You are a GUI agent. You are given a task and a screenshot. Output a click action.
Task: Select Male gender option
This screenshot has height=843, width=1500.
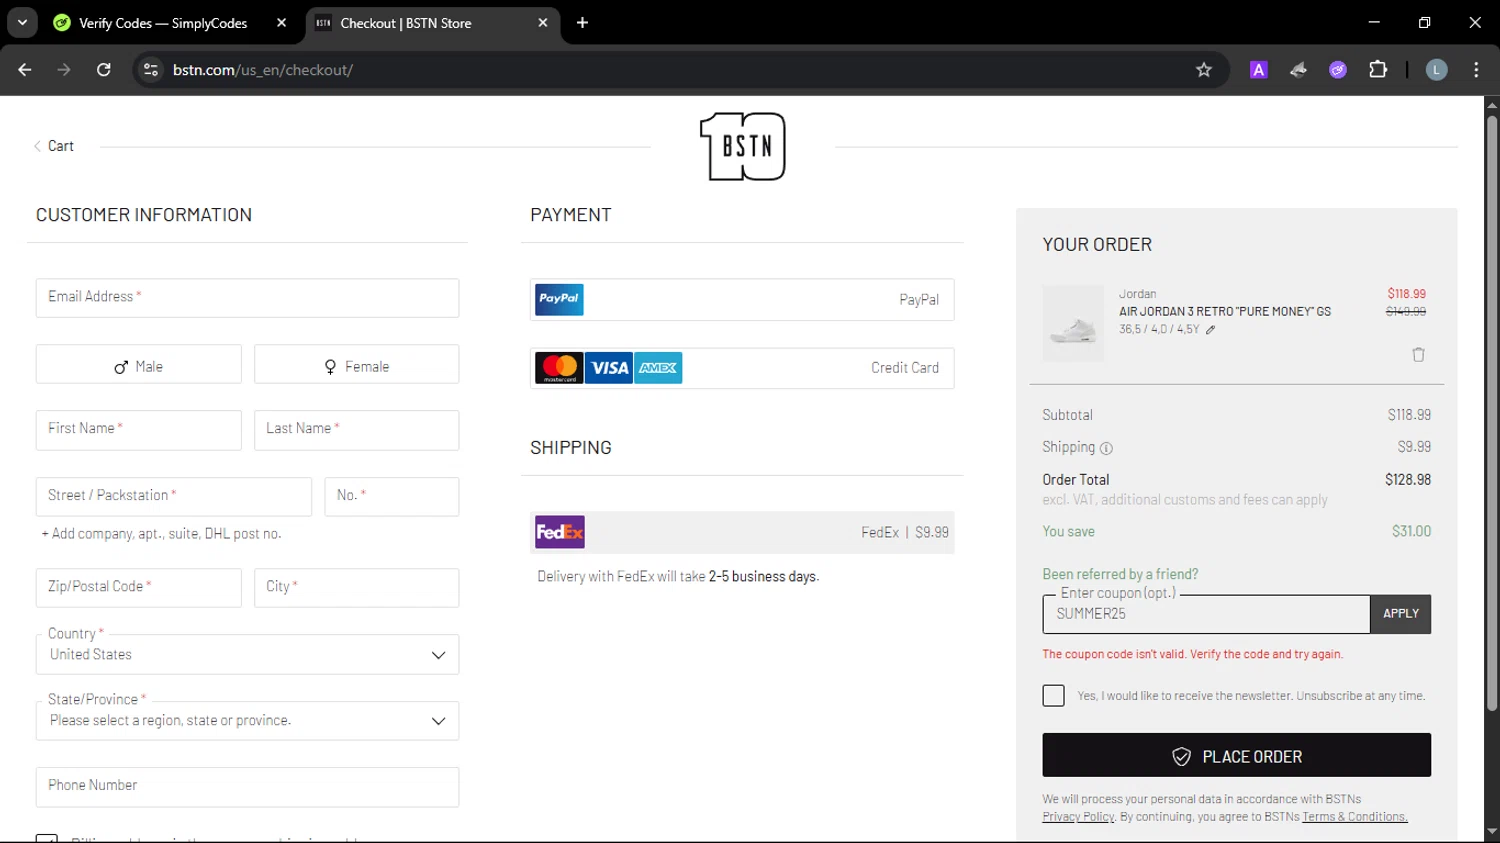[138, 365]
